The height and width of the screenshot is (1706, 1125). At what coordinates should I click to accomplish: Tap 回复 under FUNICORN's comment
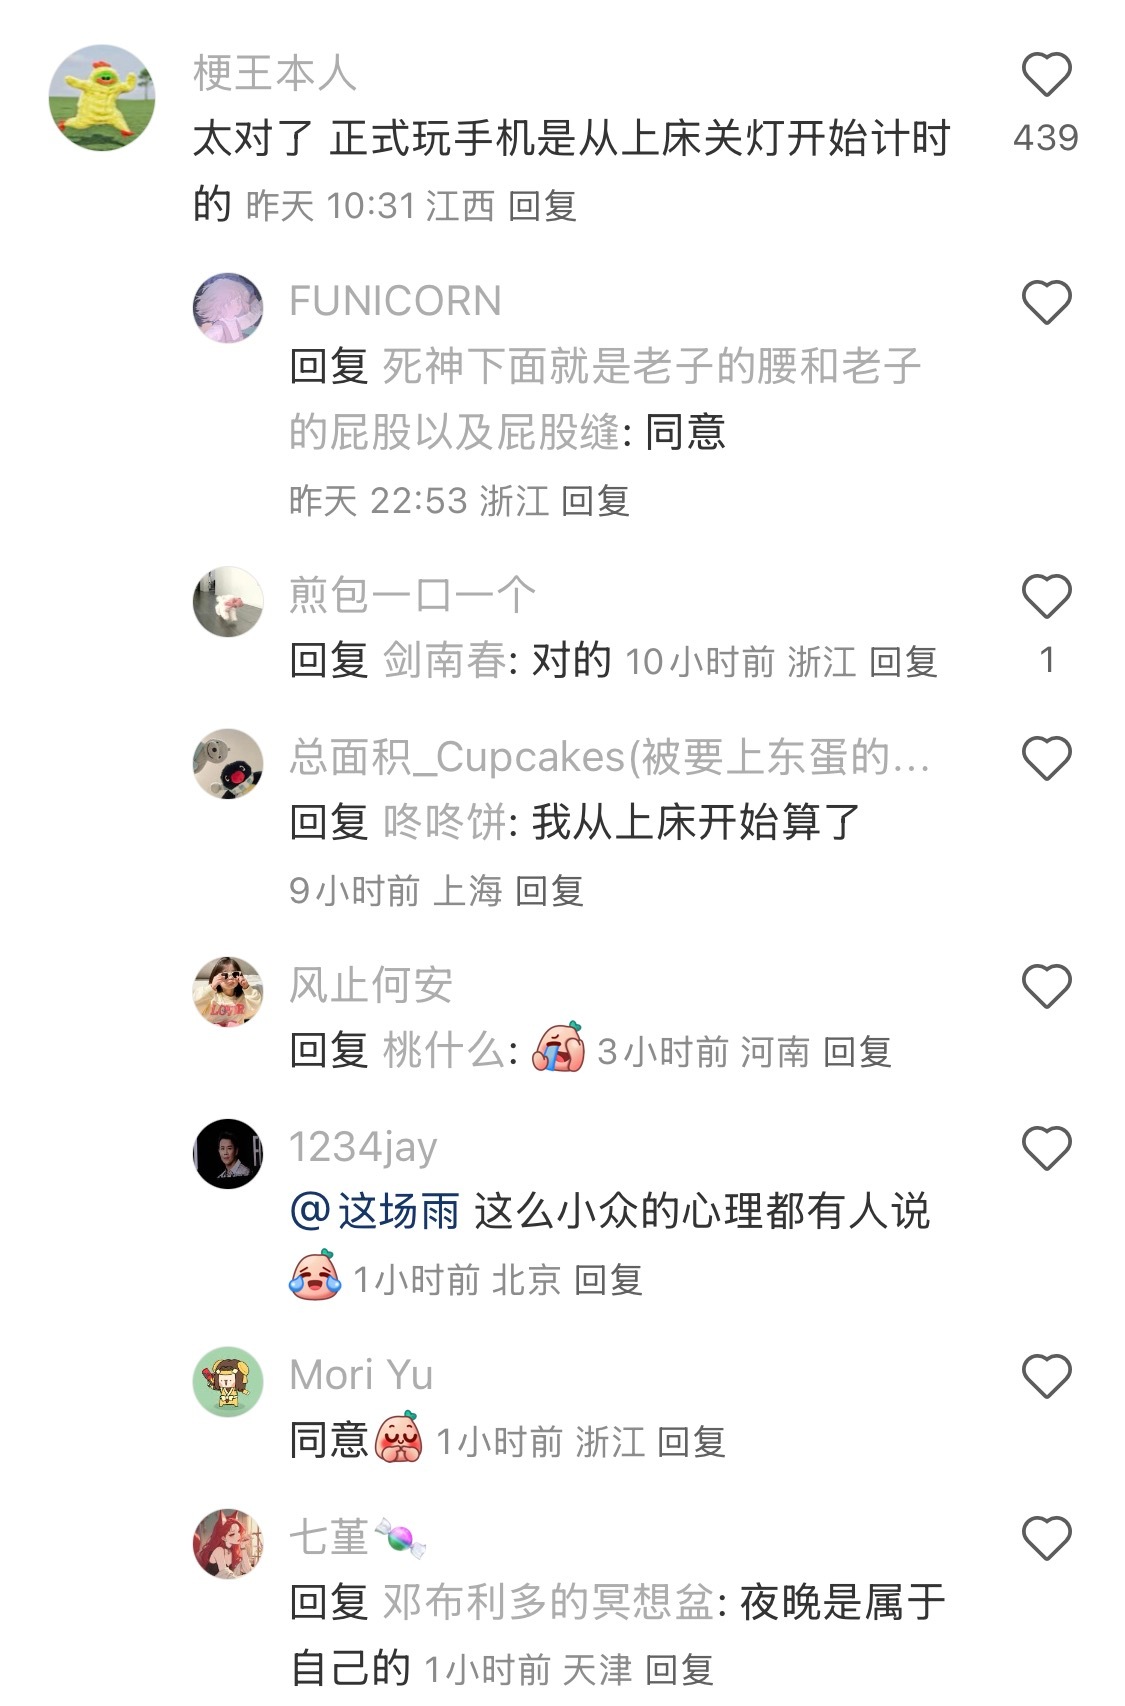tap(596, 500)
